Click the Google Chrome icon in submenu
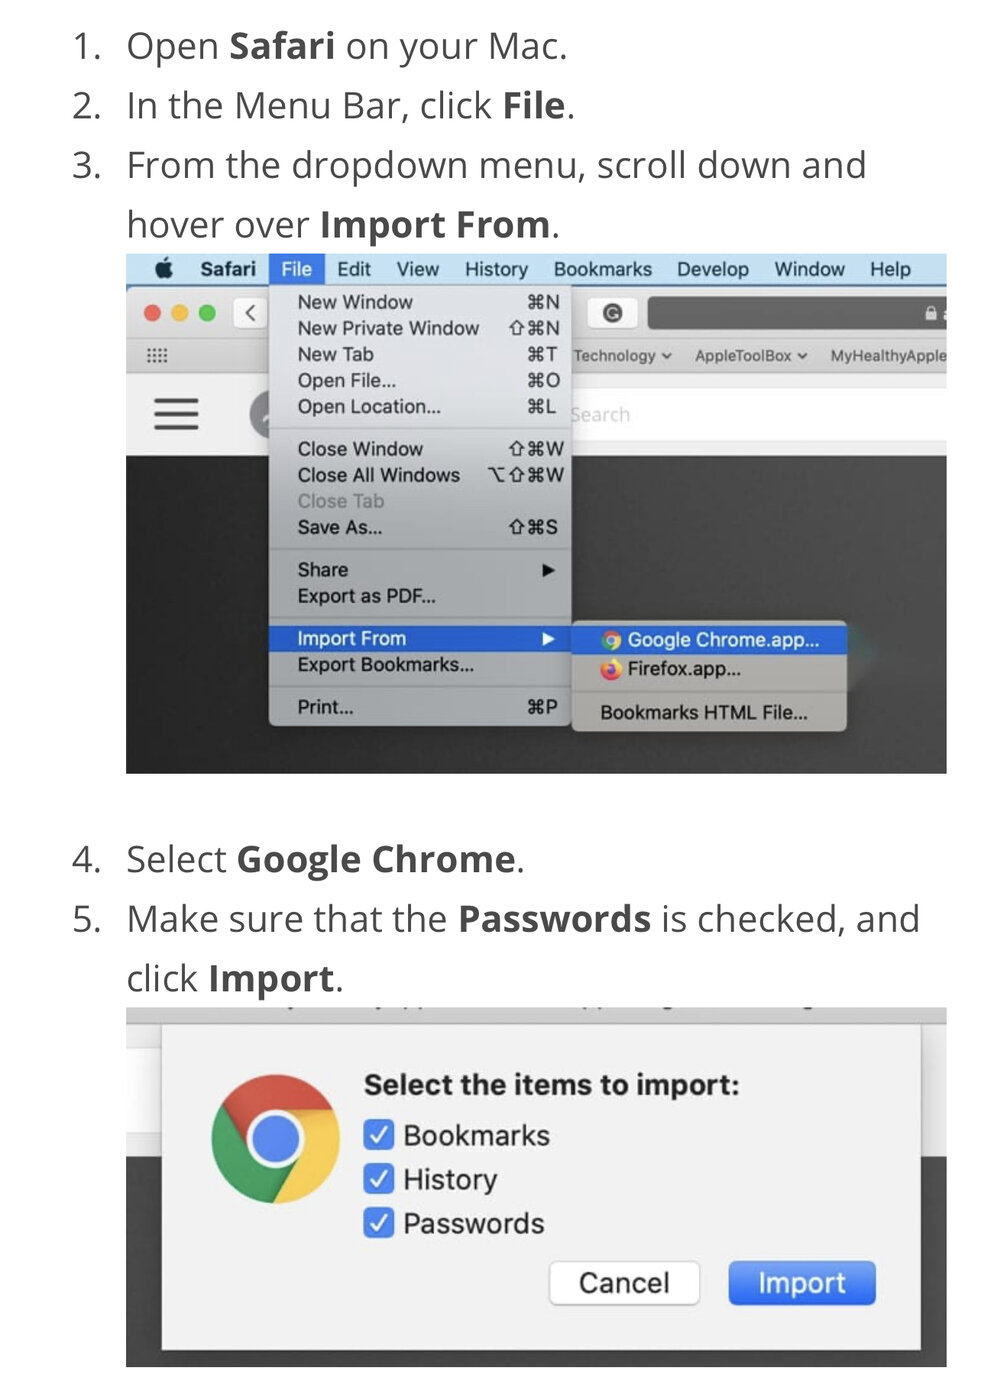This screenshot has height=1400, width=981. tap(611, 640)
